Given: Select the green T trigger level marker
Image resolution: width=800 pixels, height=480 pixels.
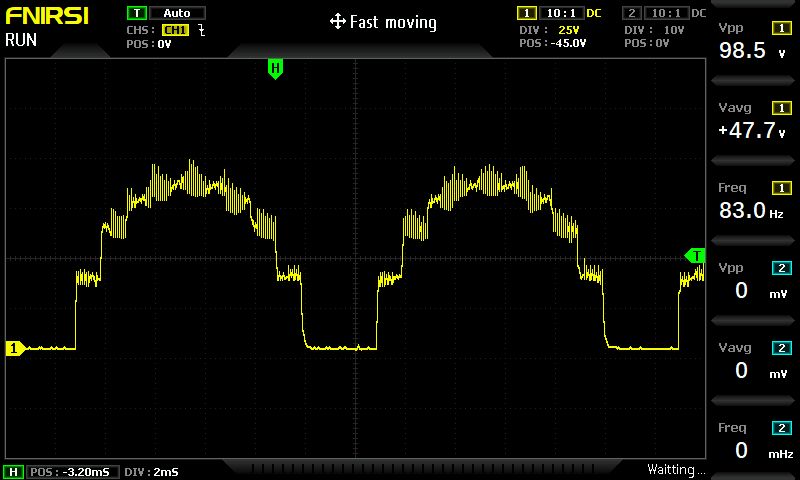Looking at the screenshot, I should [695, 256].
